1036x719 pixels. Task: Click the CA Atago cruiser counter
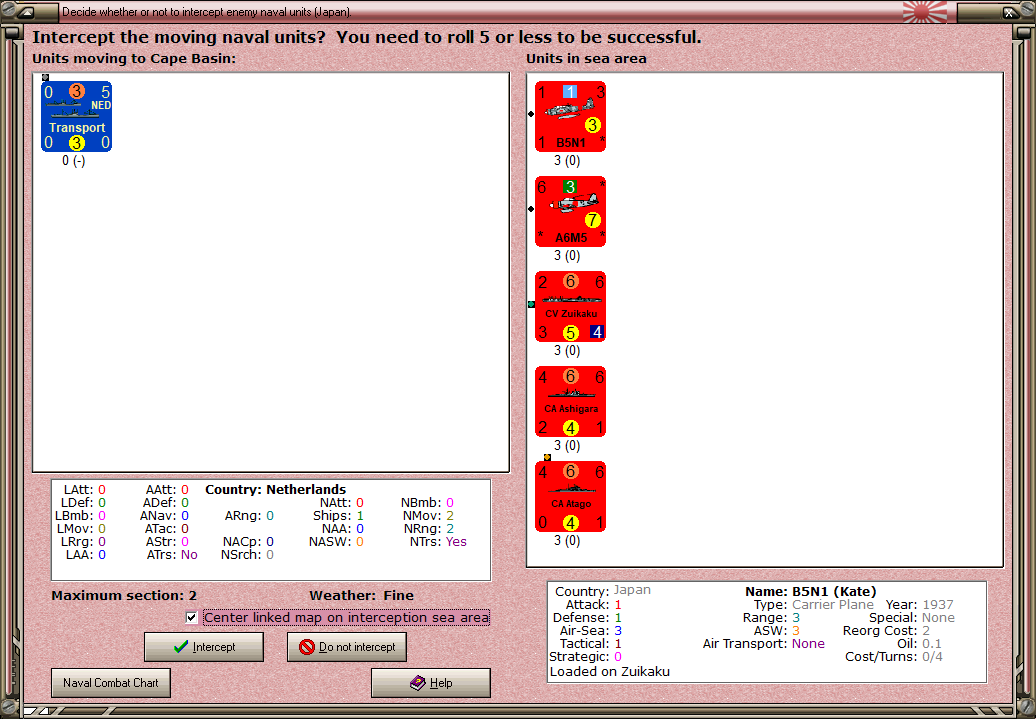click(x=570, y=496)
